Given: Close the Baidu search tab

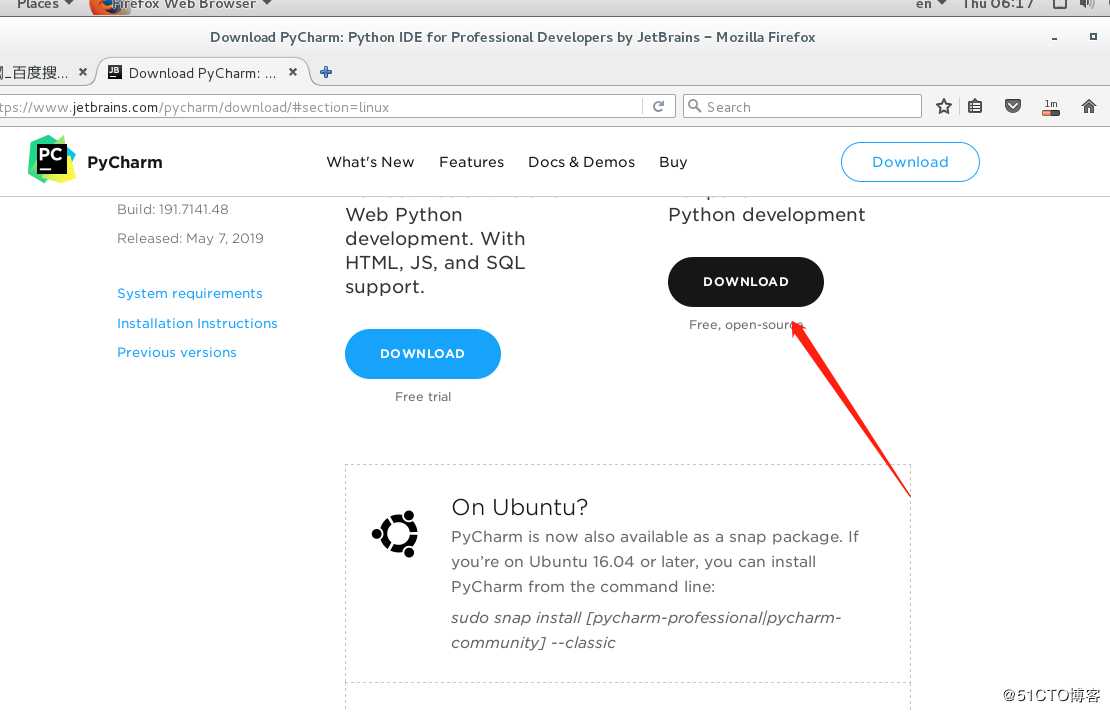Looking at the screenshot, I should tap(83, 72).
